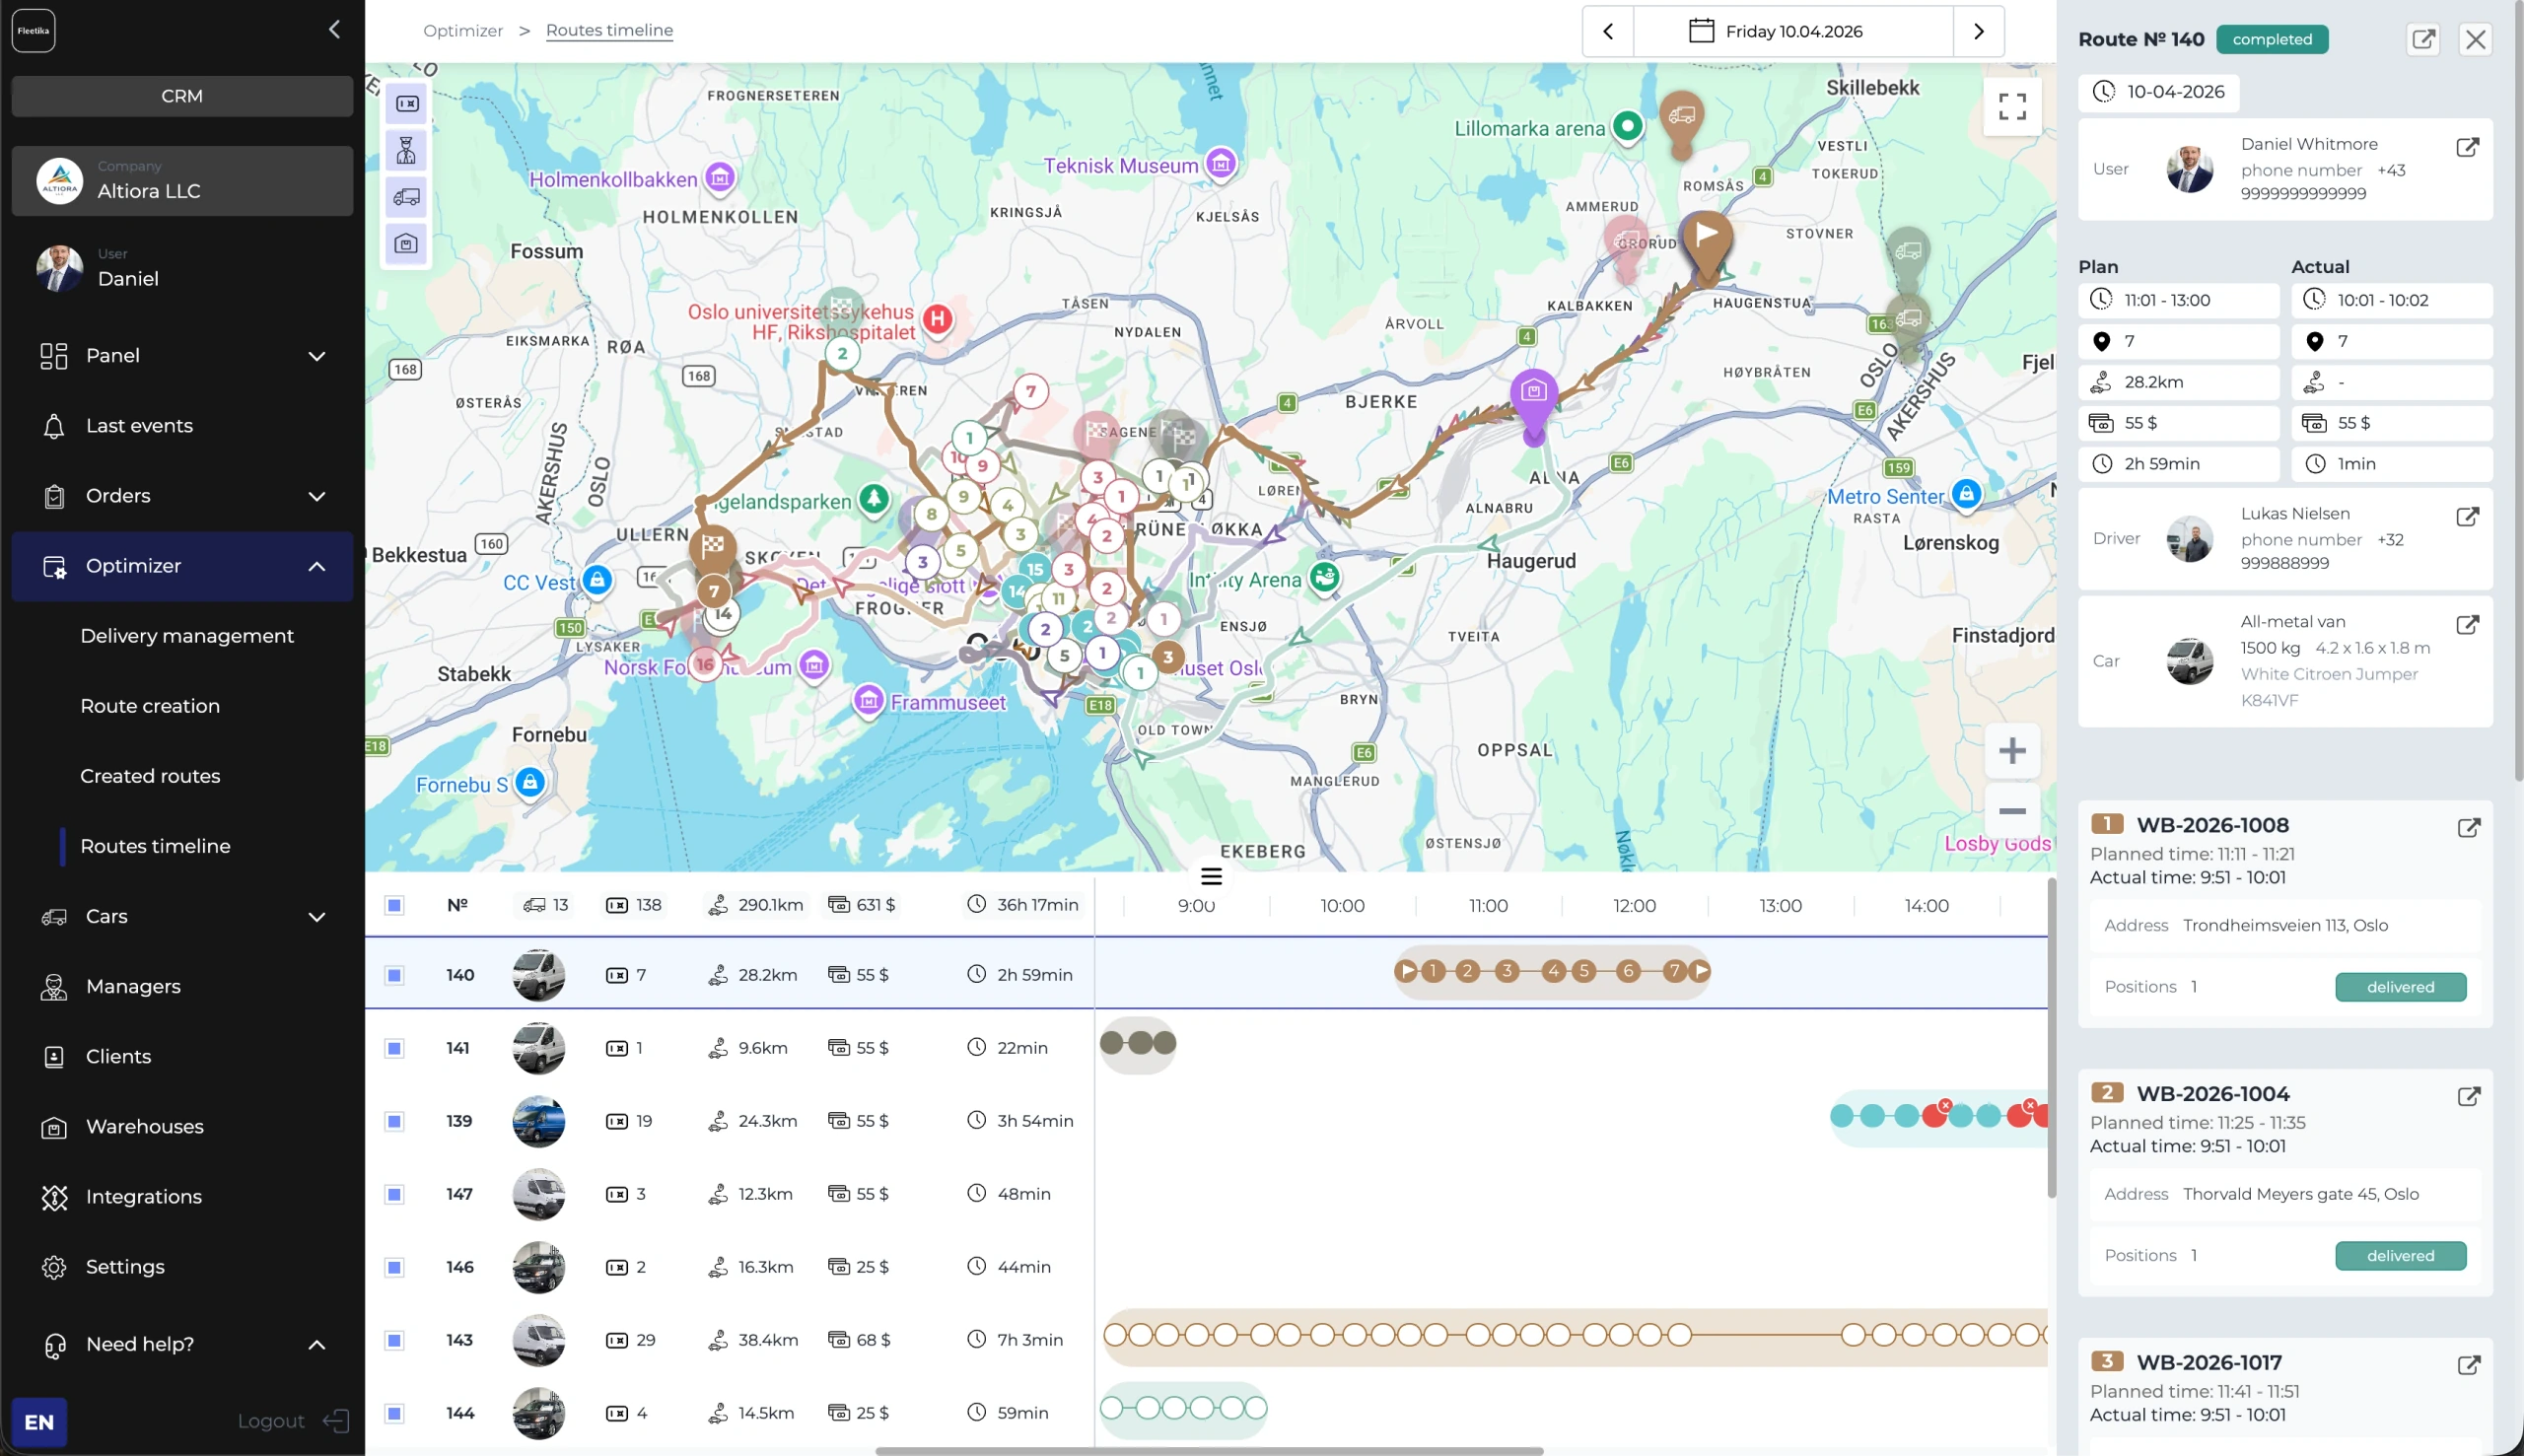Viewport: 2524px width, 1456px height.
Task: Select Routes timeline submenu item
Action: [x=155, y=846]
